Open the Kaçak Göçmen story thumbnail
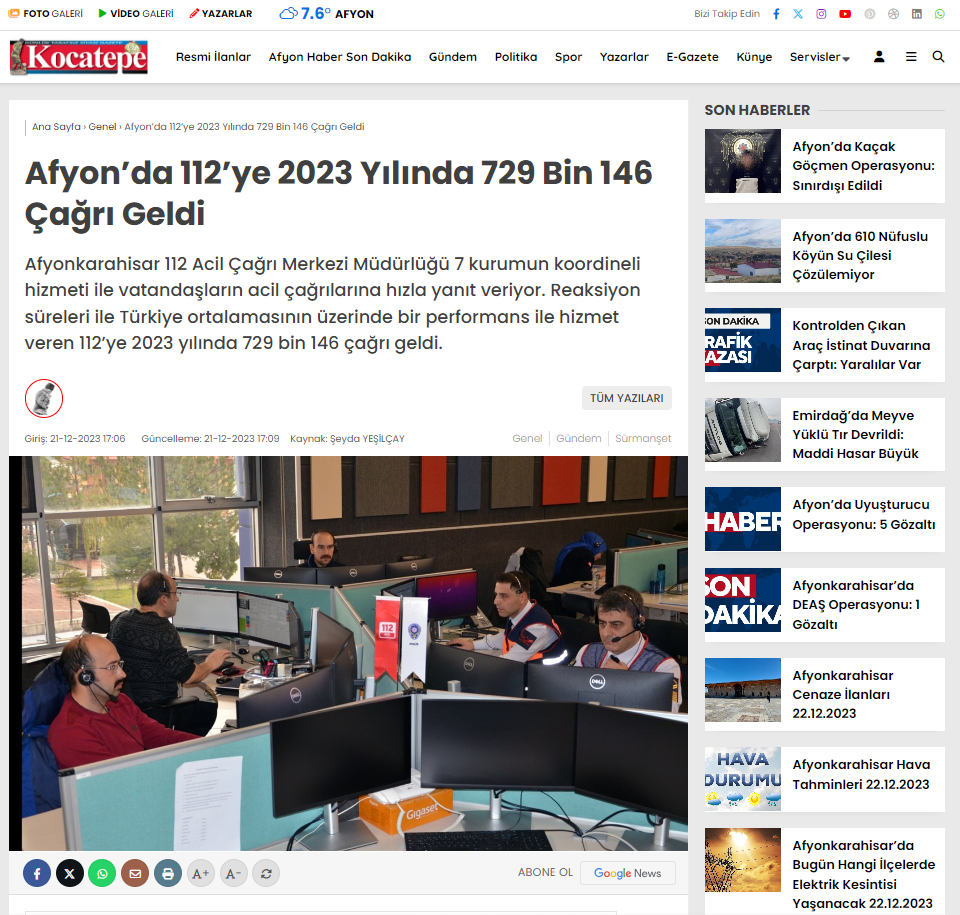960x915 pixels. [x=743, y=161]
